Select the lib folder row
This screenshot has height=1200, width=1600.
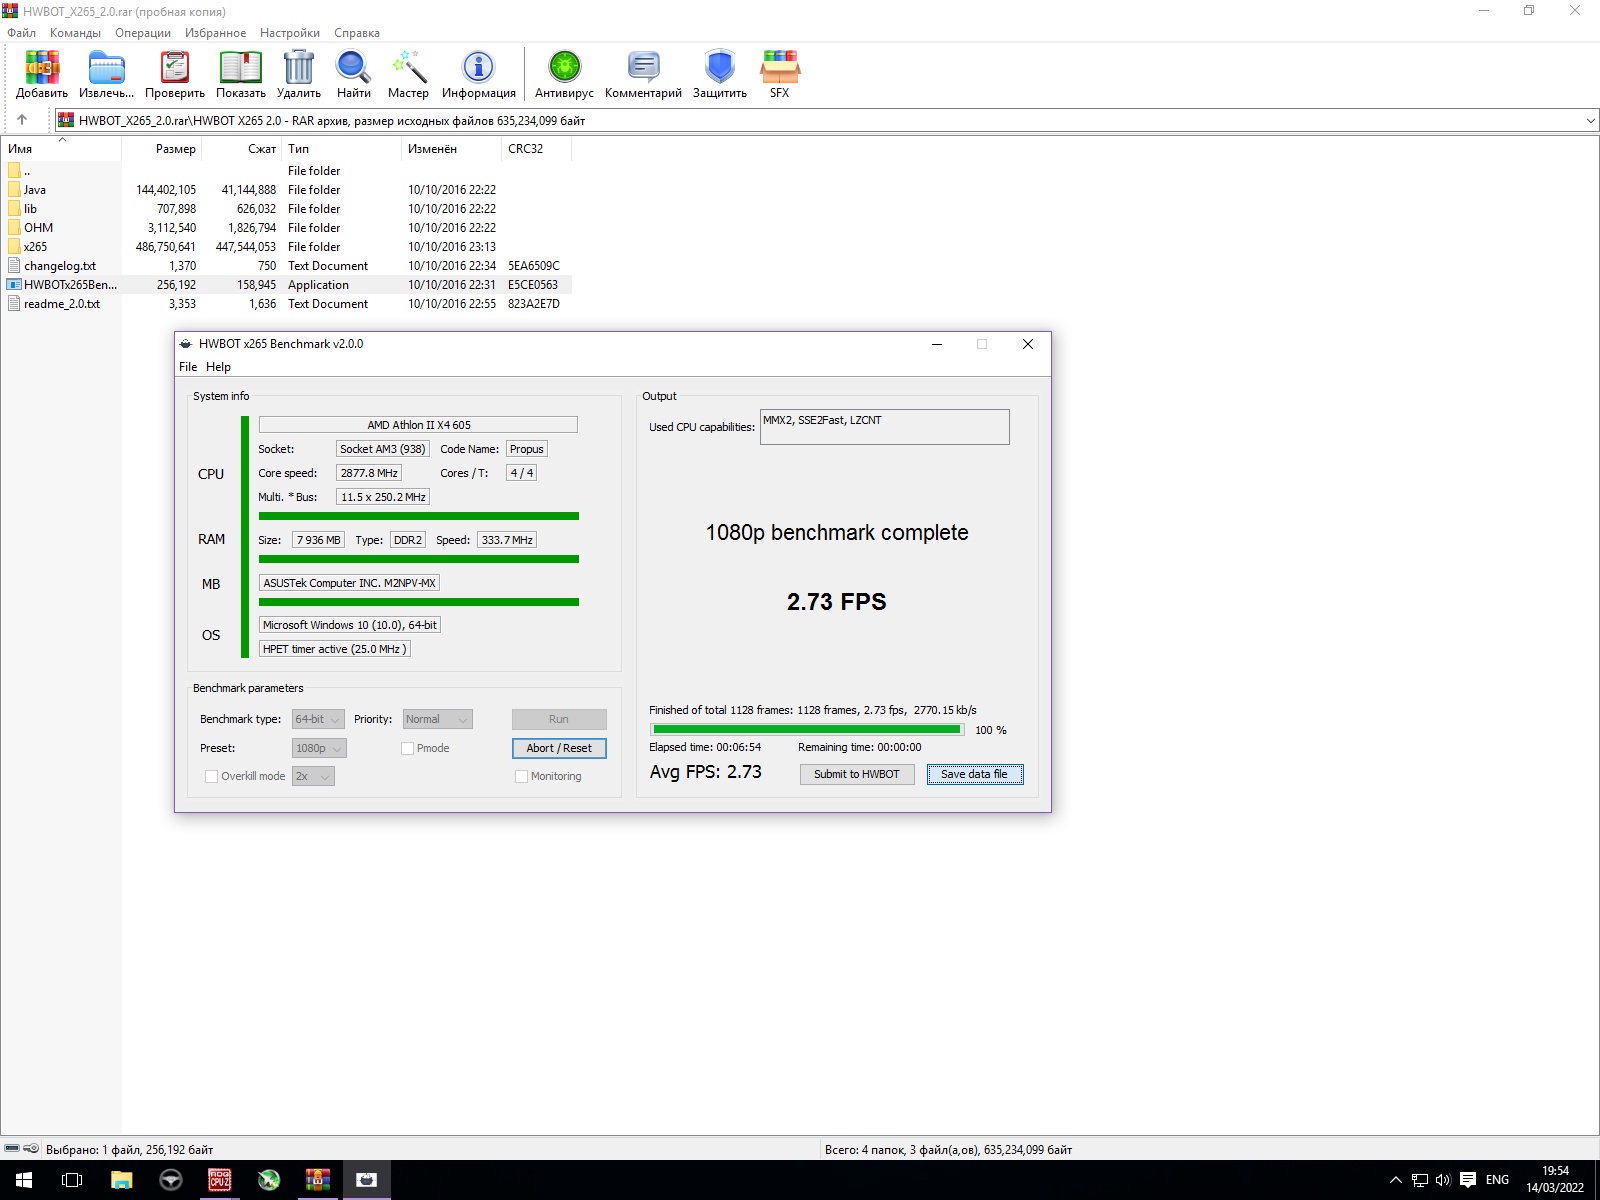[287, 209]
